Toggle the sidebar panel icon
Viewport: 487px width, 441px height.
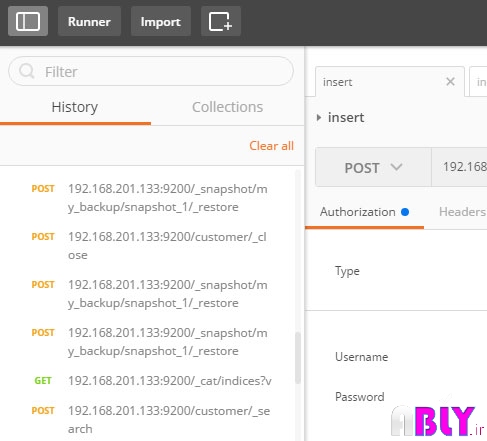(x=28, y=21)
